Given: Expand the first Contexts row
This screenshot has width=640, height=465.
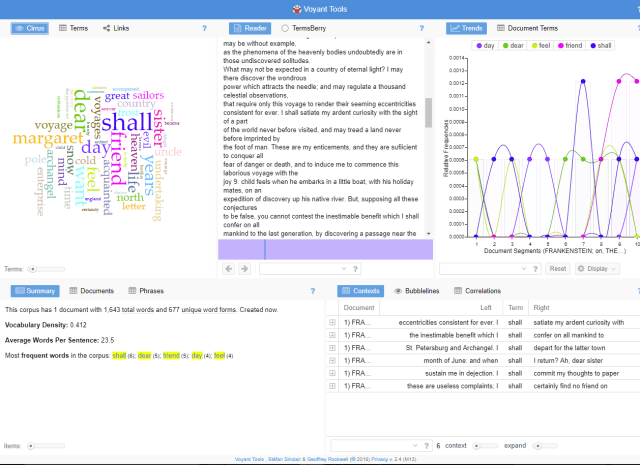Looking at the screenshot, I should coord(331,323).
